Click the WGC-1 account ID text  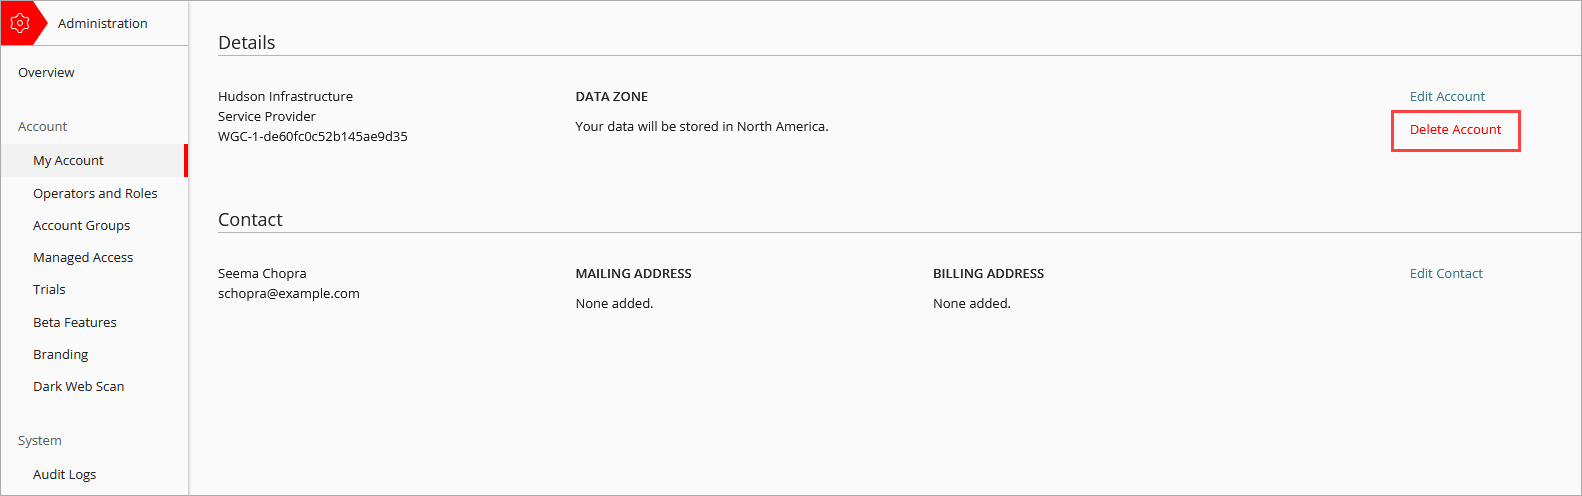[312, 137]
